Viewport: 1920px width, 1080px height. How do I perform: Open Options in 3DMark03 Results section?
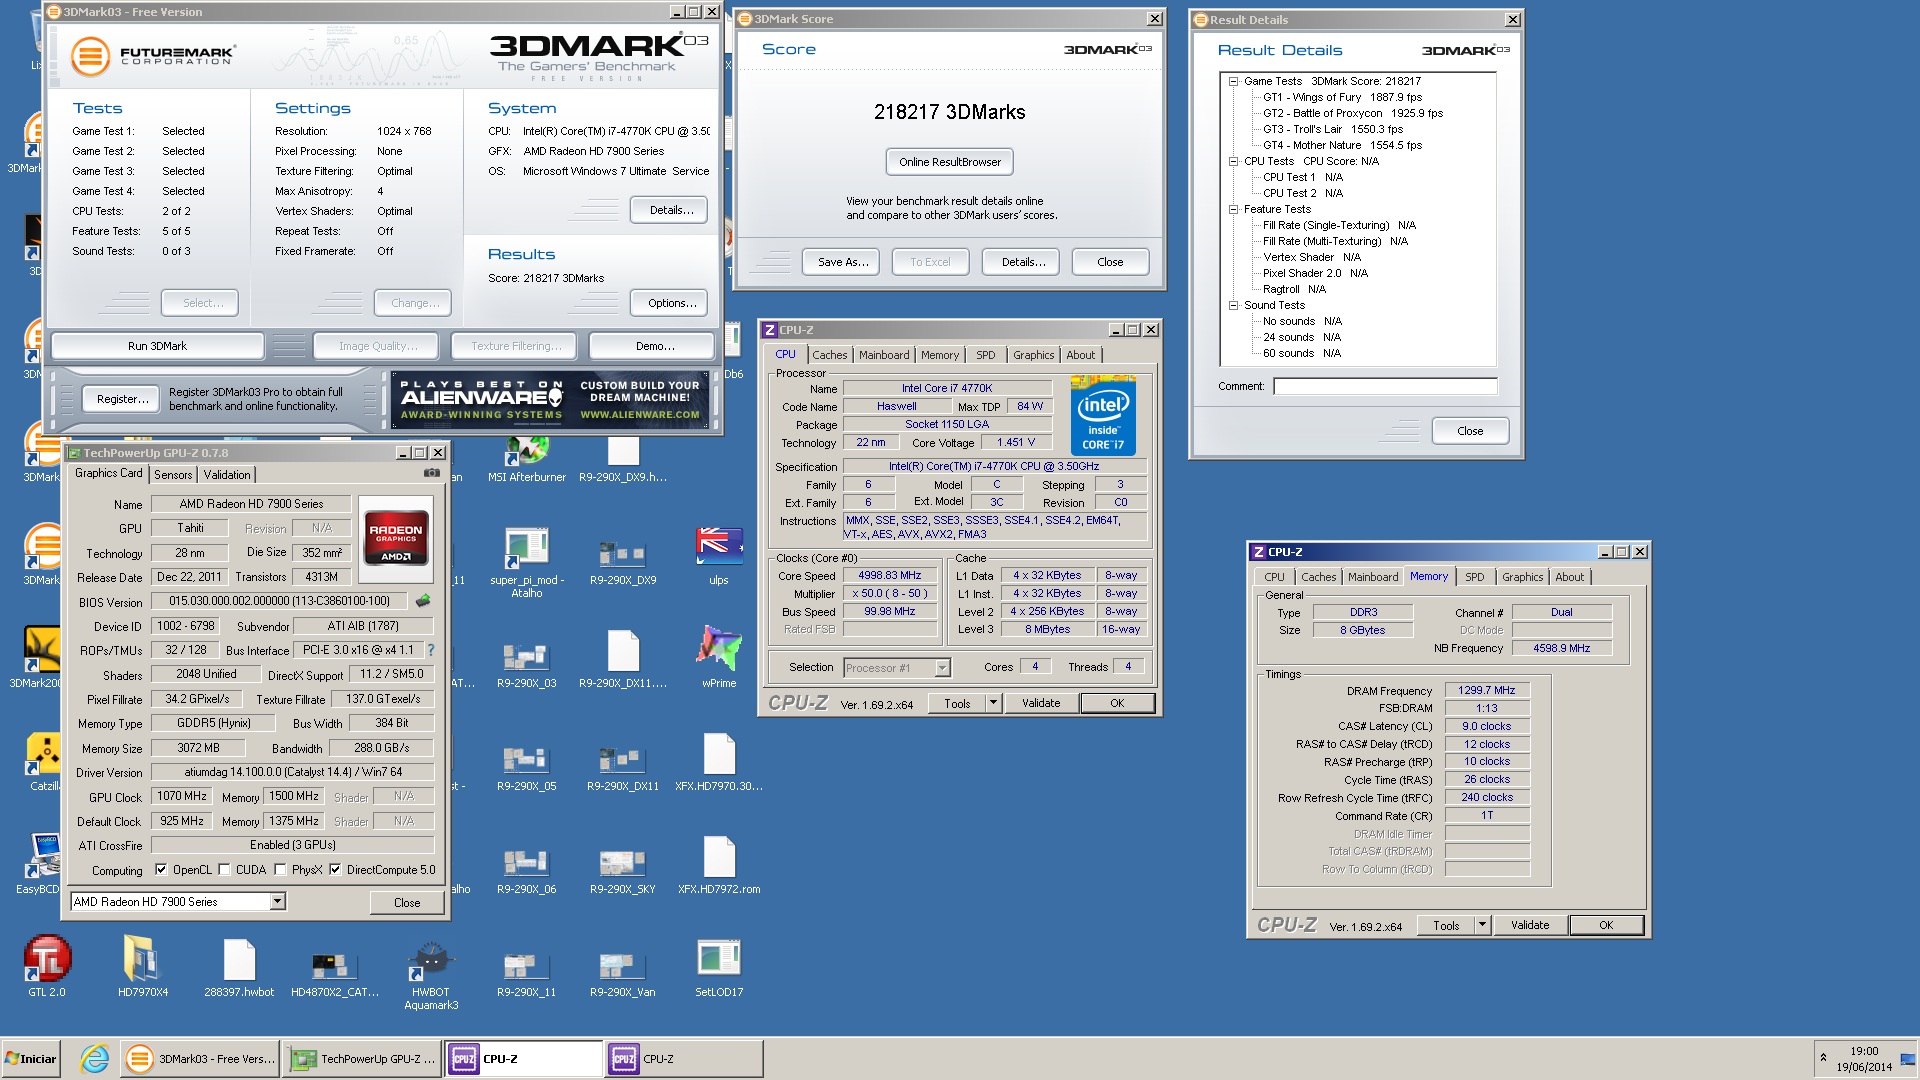pos(670,303)
